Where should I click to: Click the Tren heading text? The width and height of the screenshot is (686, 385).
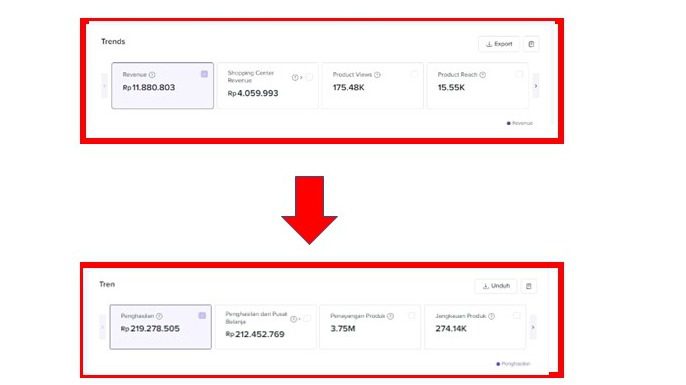click(107, 284)
